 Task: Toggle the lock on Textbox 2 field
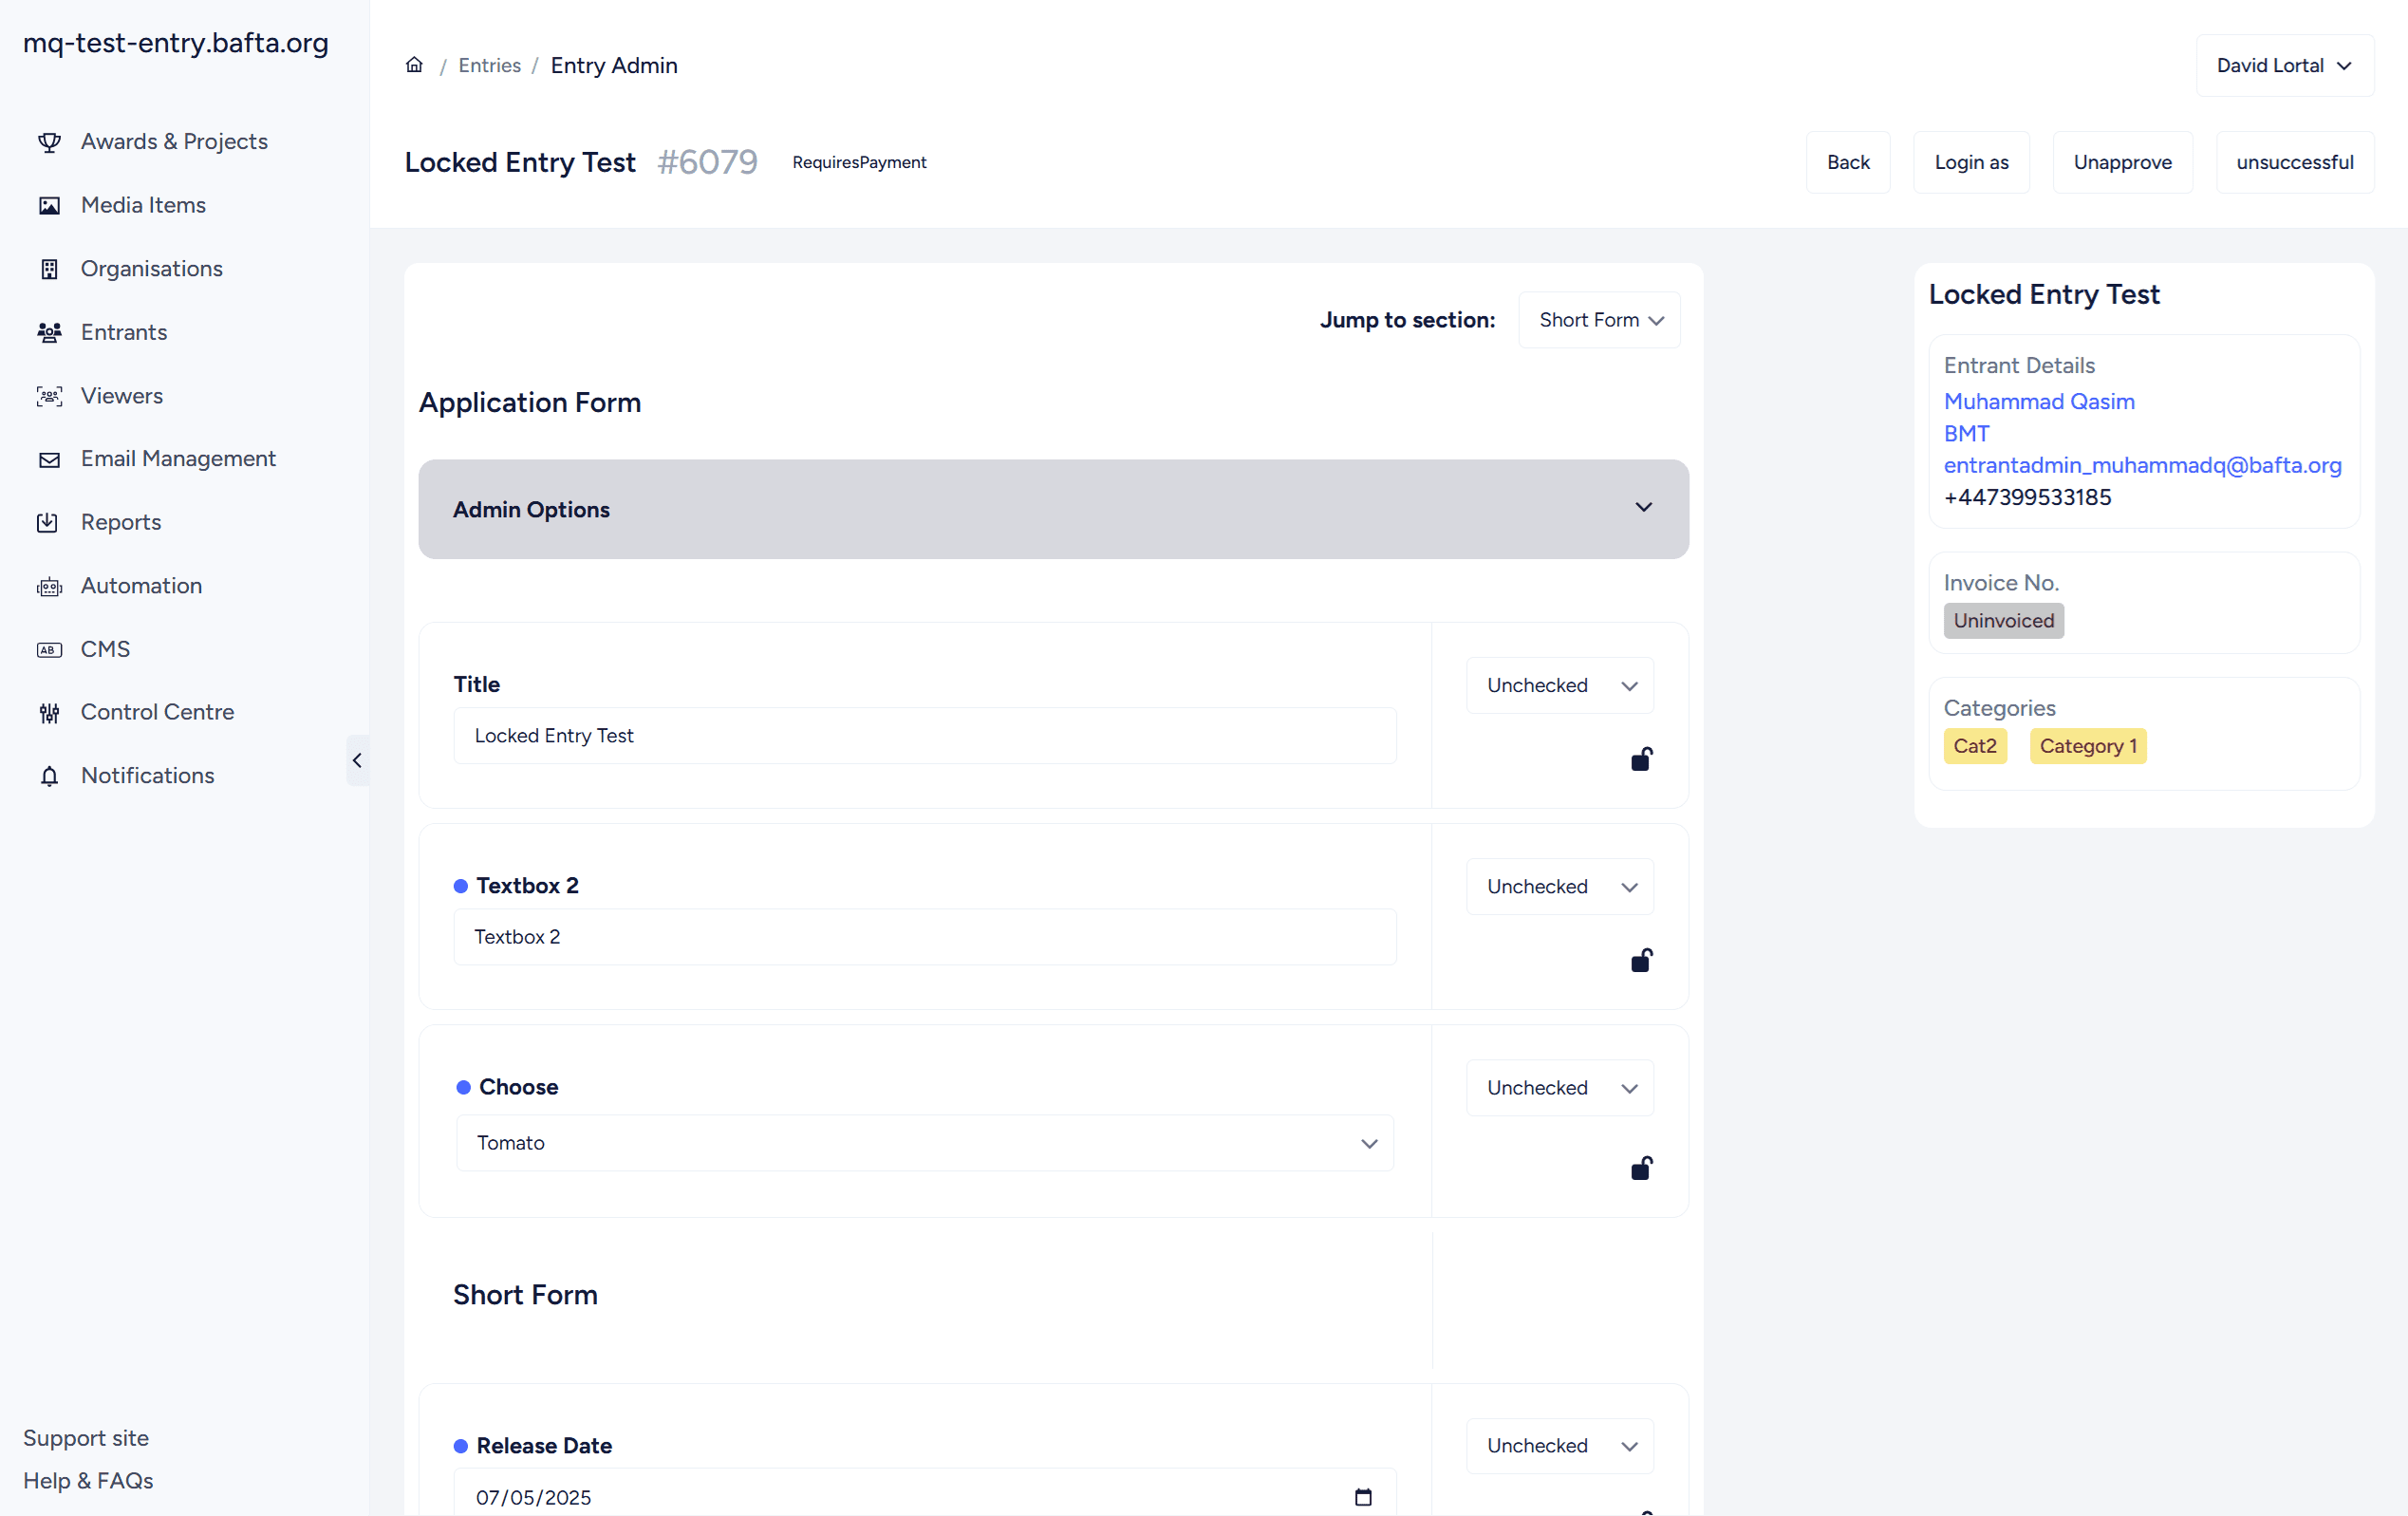[1641, 961]
